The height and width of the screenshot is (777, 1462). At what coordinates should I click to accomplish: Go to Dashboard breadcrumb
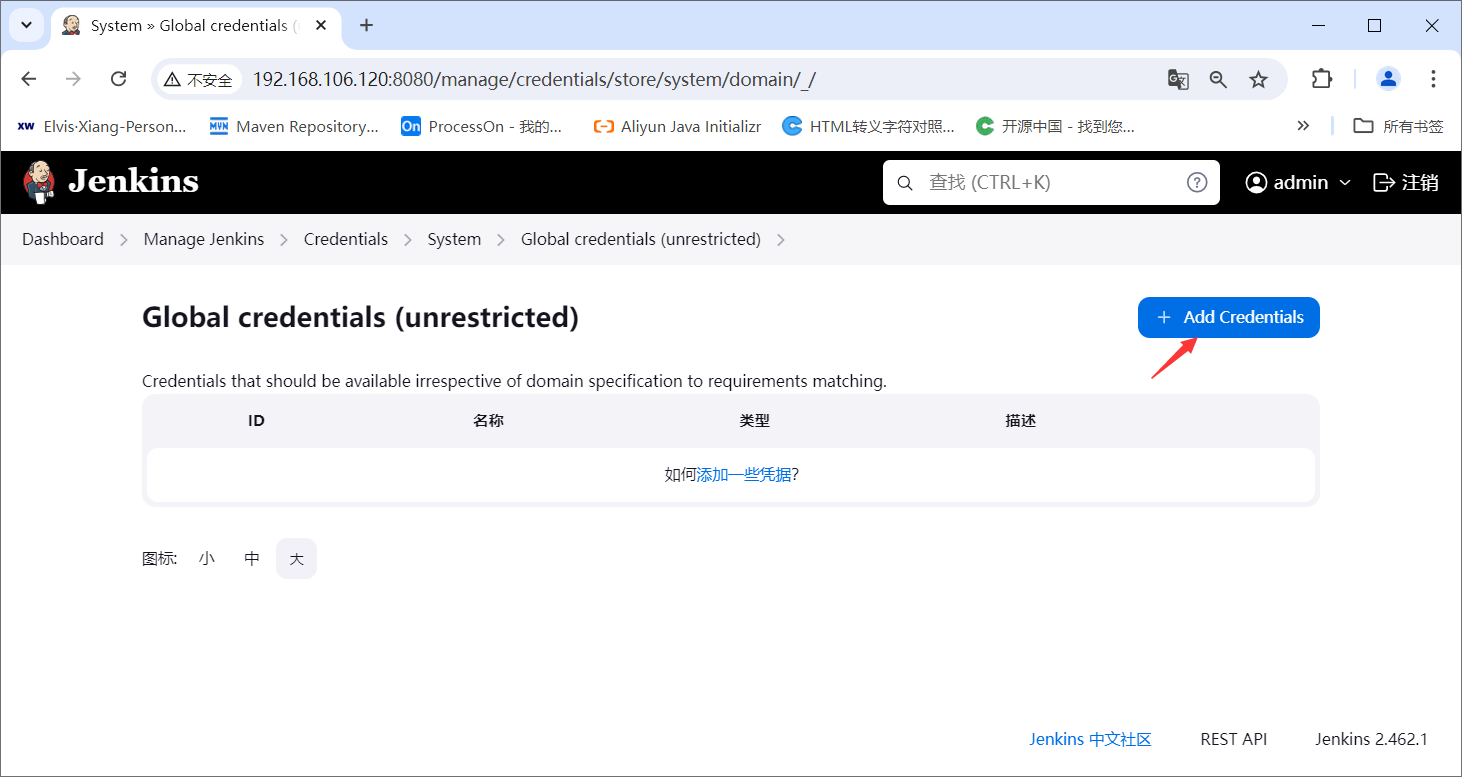(x=63, y=240)
